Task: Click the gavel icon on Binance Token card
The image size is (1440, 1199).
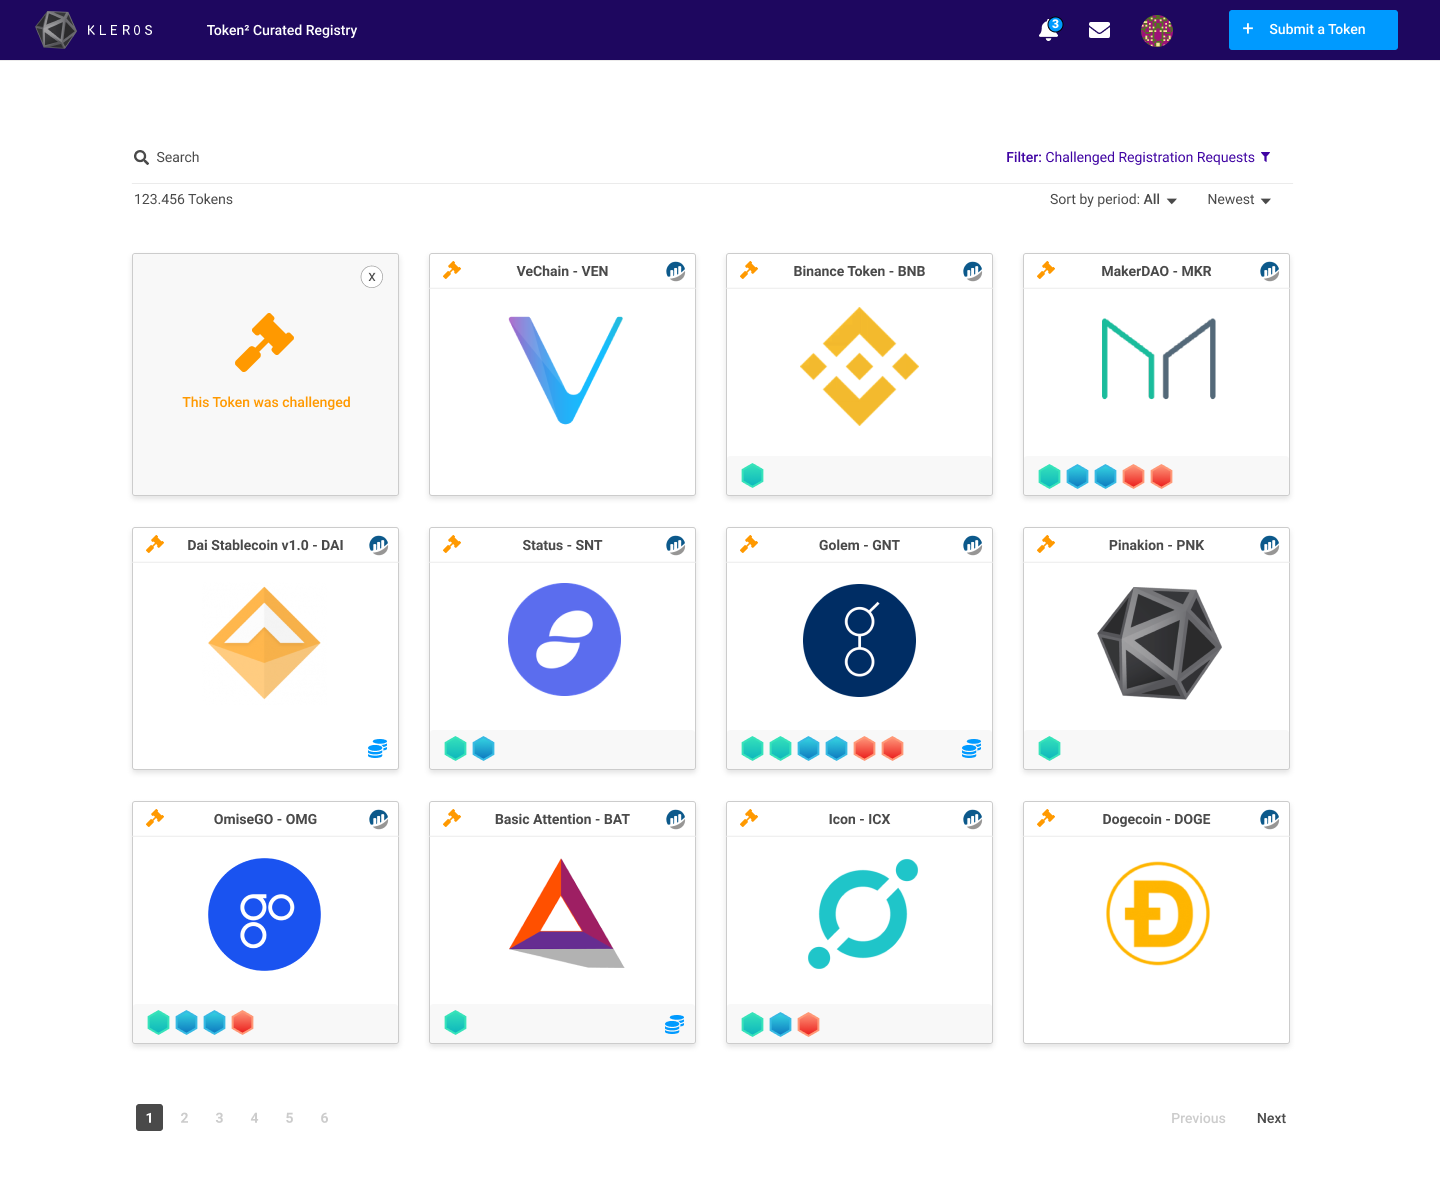Action: tap(749, 270)
